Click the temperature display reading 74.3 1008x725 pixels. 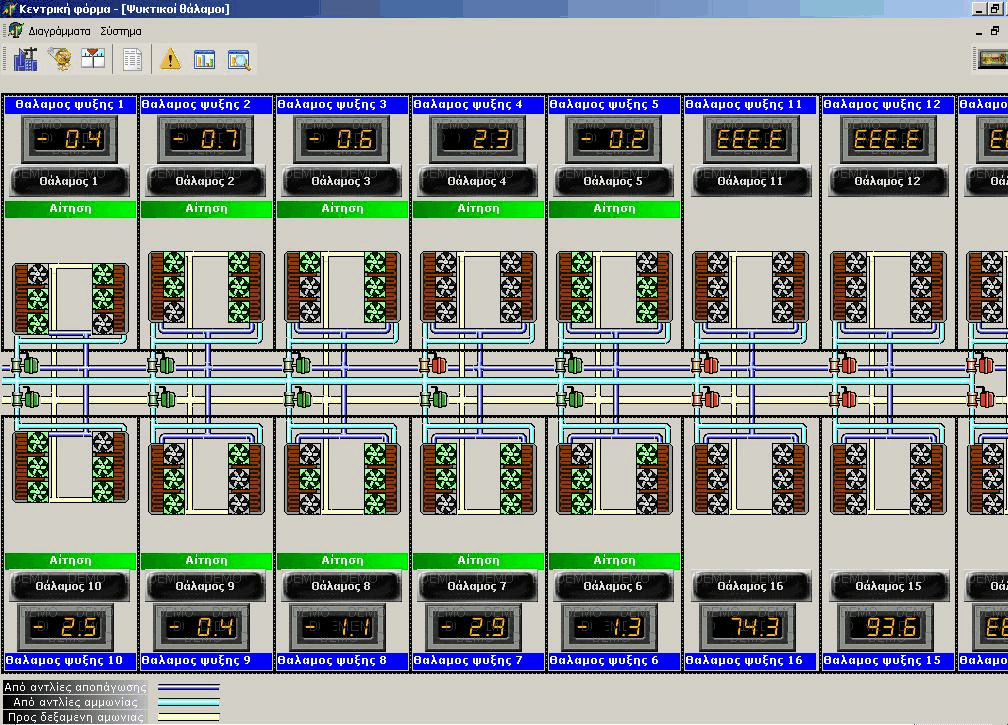750,628
